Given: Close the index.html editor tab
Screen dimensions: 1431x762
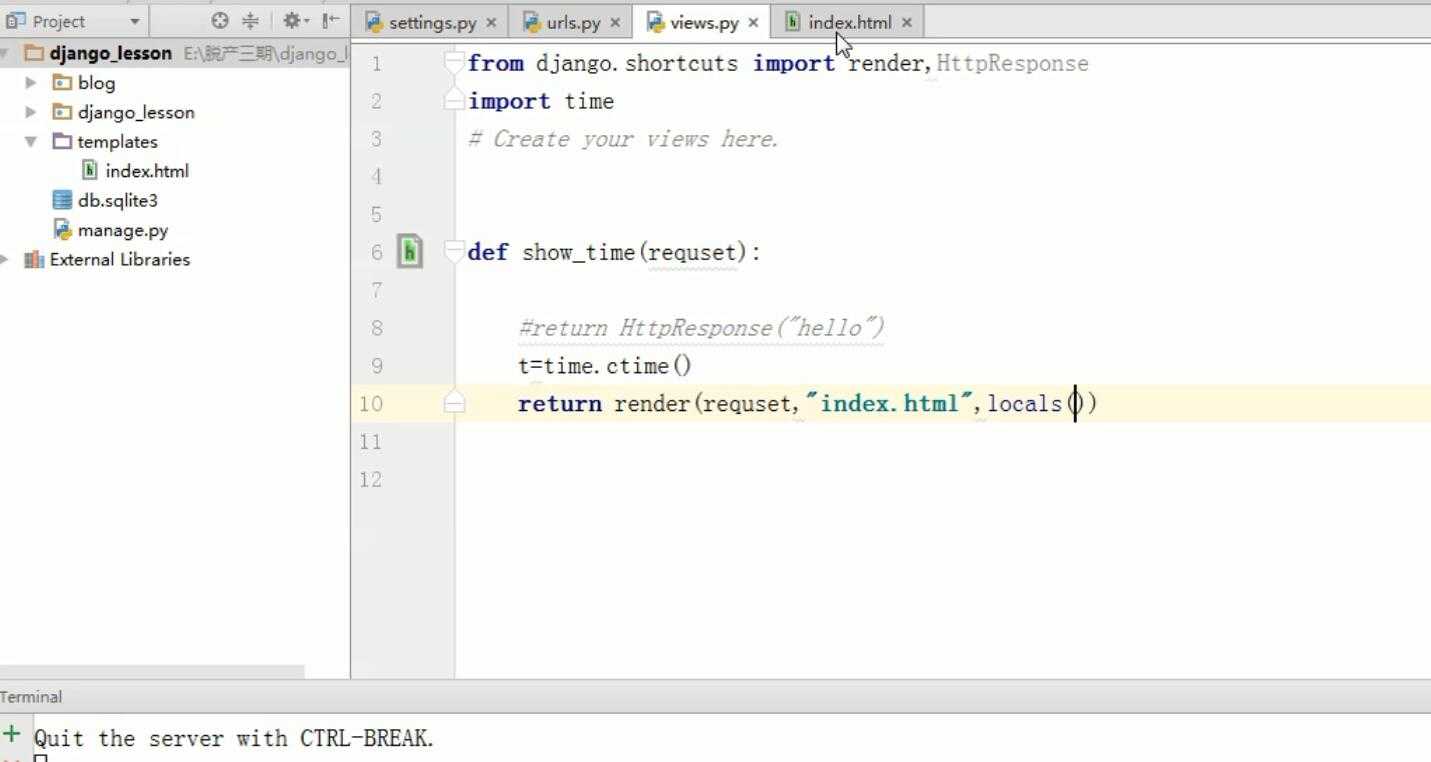Looking at the screenshot, I should [x=906, y=22].
